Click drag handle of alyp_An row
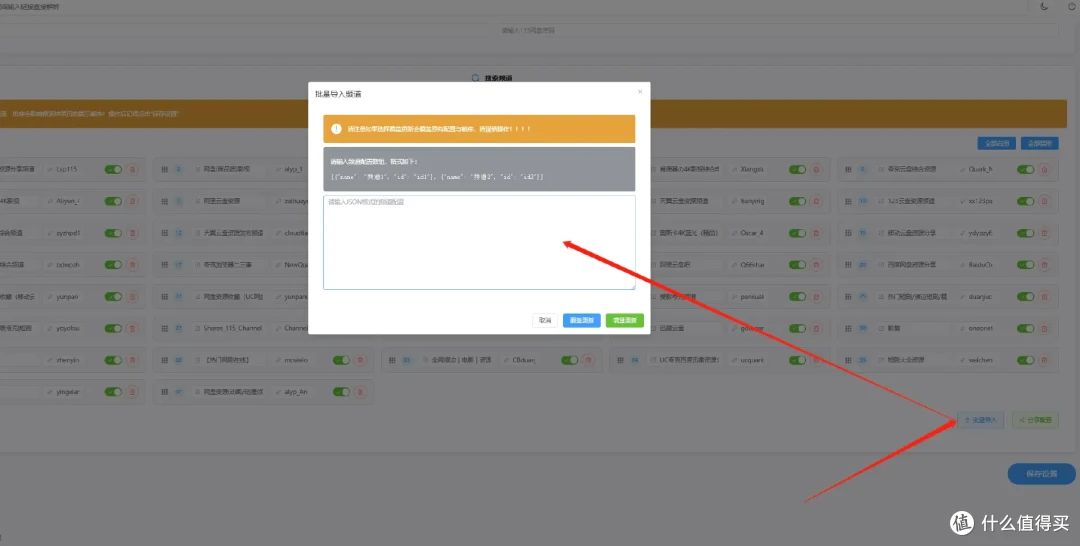1080x546 pixels. point(164,392)
